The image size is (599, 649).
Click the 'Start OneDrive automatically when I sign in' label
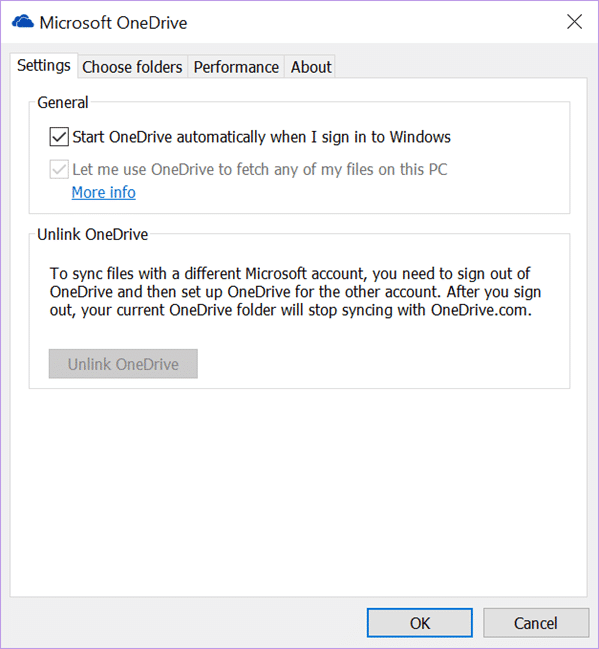point(262,137)
